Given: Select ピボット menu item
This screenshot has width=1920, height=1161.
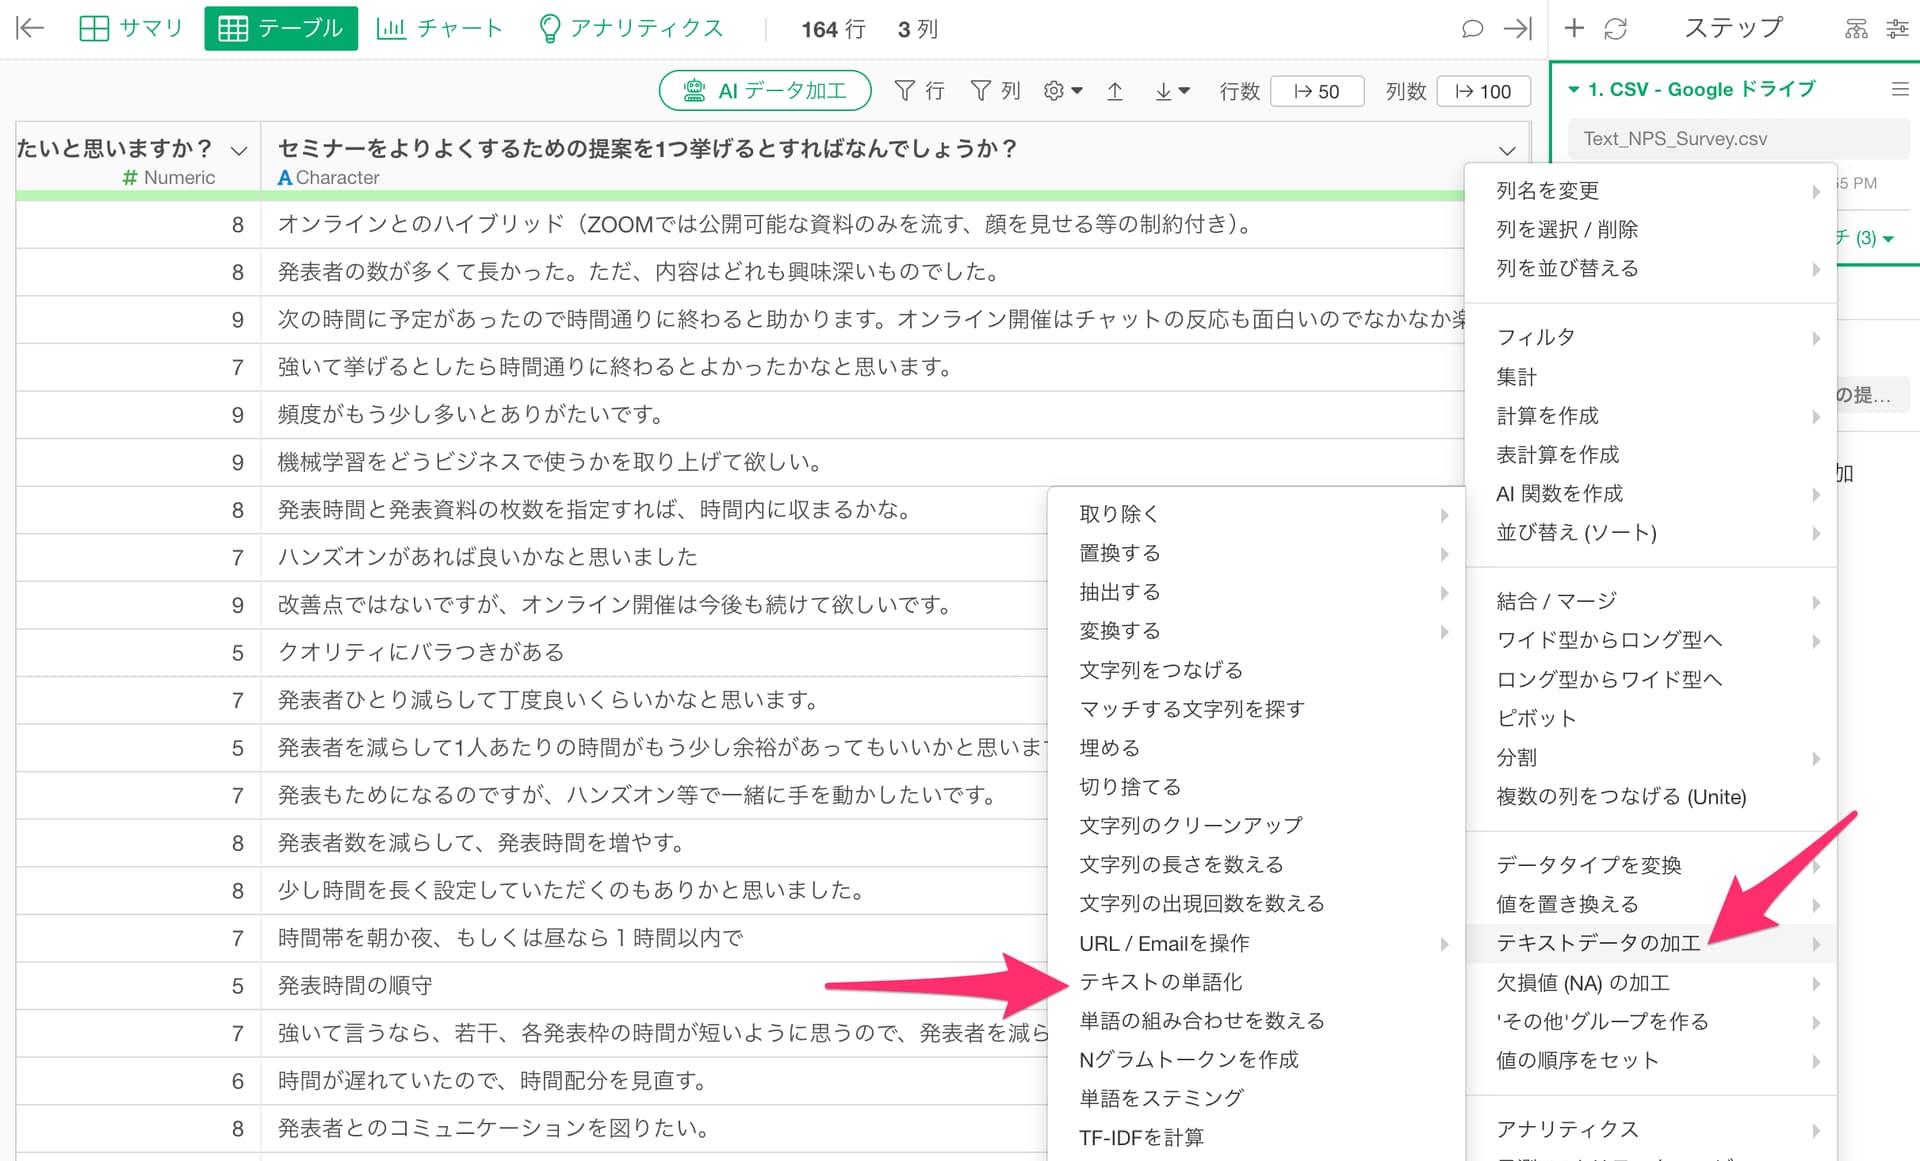Looking at the screenshot, I should click(1651, 719).
